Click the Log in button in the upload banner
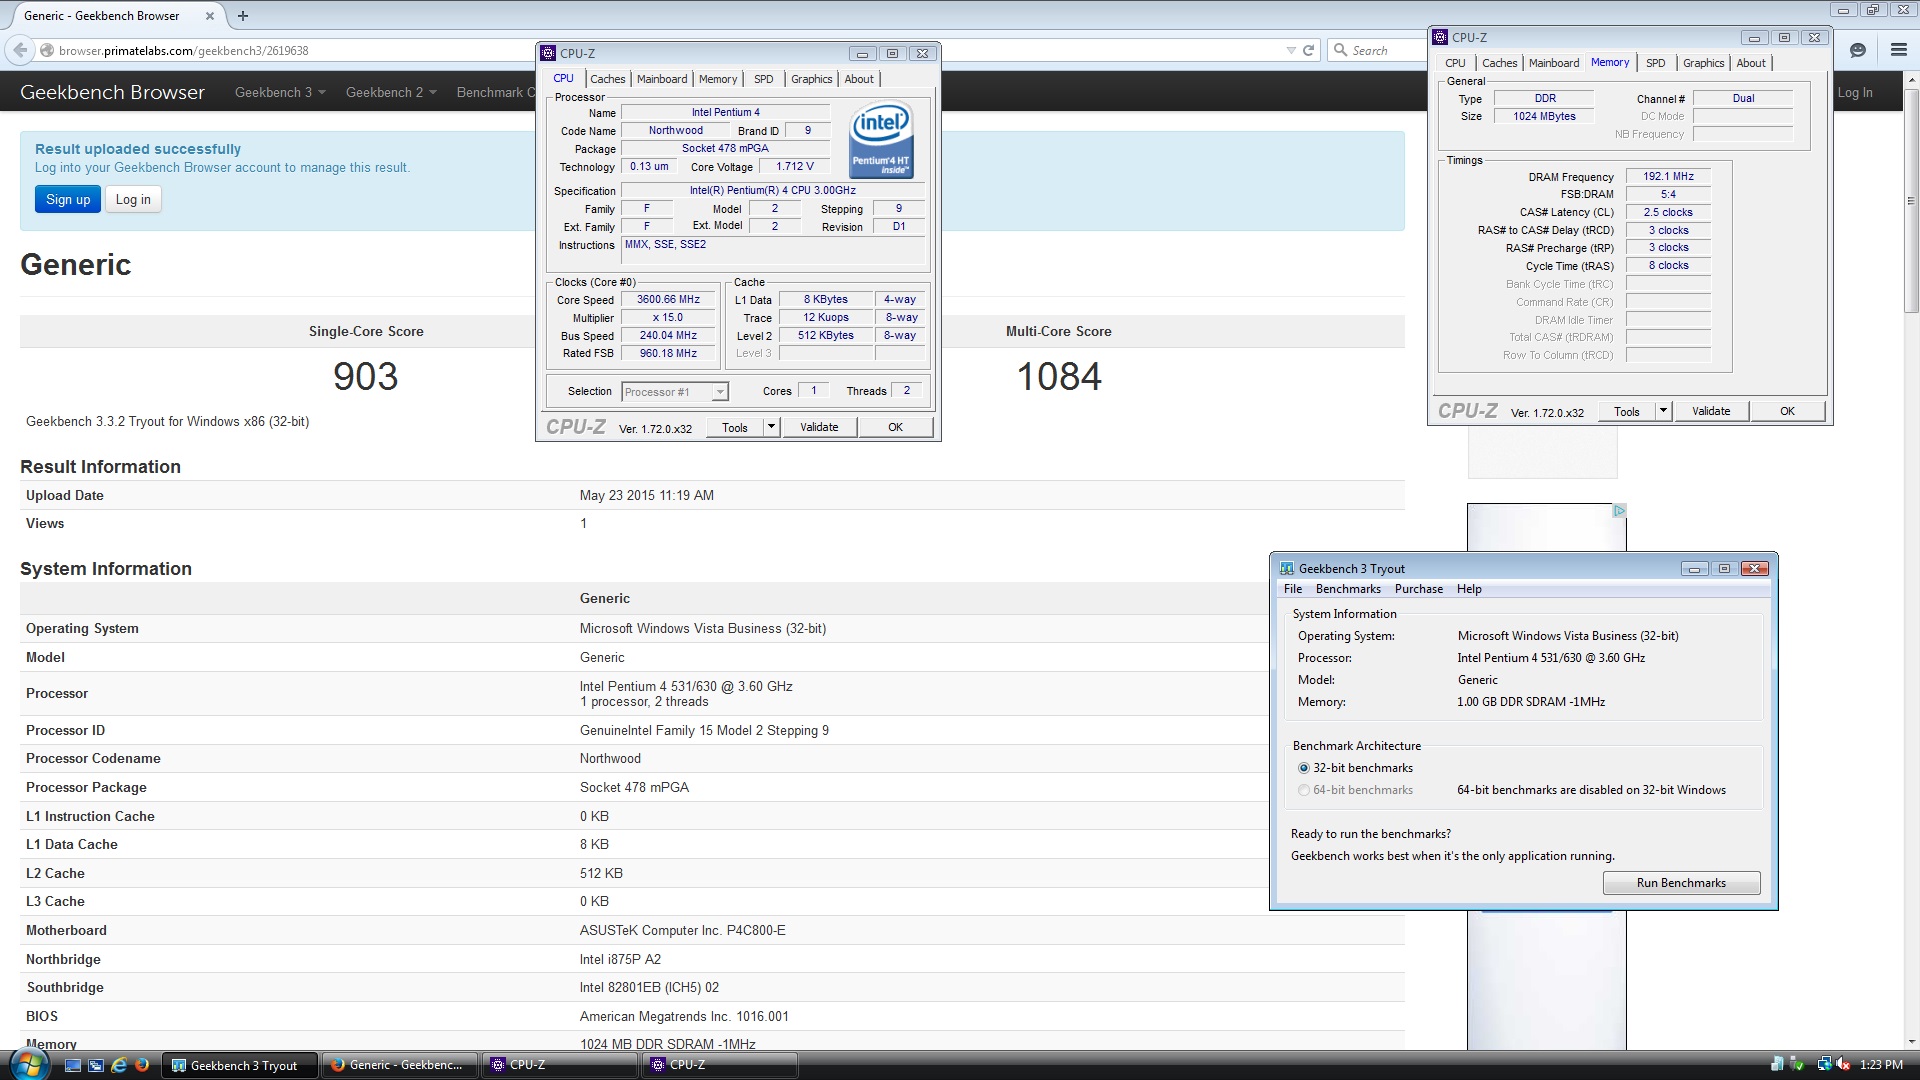 click(133, 199)
